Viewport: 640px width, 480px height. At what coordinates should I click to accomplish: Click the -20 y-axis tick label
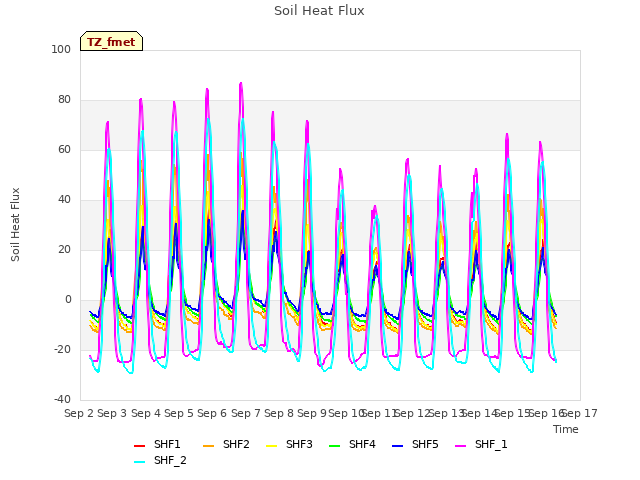[x=62, y=349]
